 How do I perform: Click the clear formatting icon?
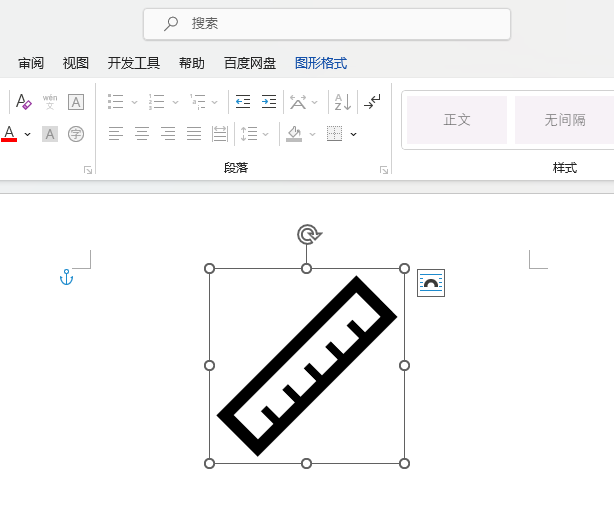(x=23, y=102)
